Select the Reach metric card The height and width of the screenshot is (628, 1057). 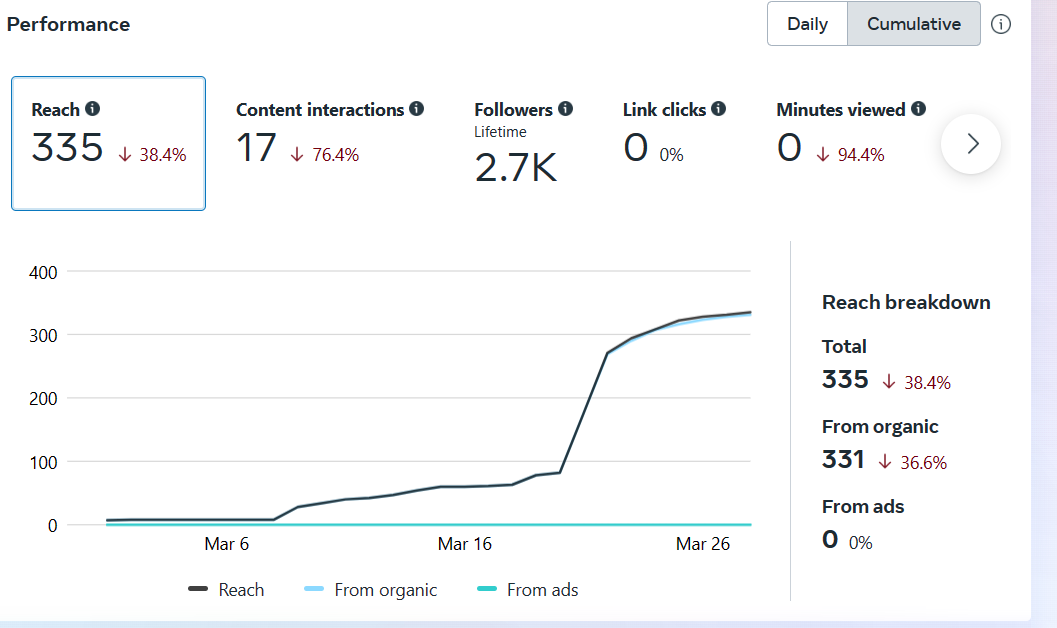pos(108,143)
